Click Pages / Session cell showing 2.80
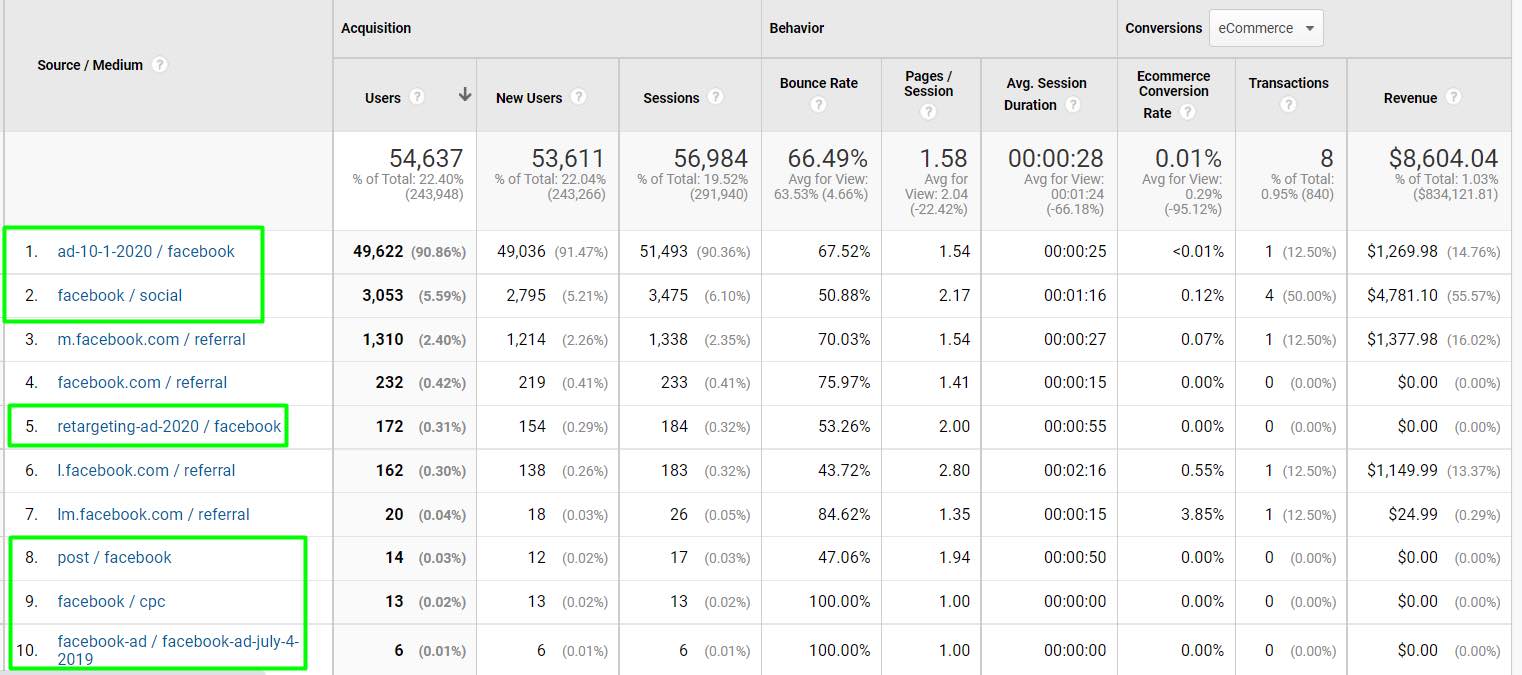The height and width of the screenshot is (675, 1522). tap(955, 470)
